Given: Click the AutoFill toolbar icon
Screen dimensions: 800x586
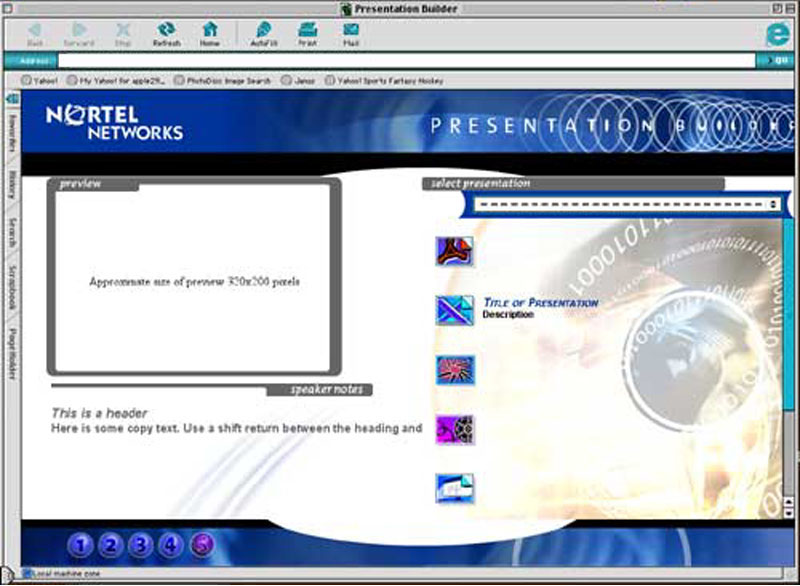Looking at the screenshot, I should [x=262, y=33].
